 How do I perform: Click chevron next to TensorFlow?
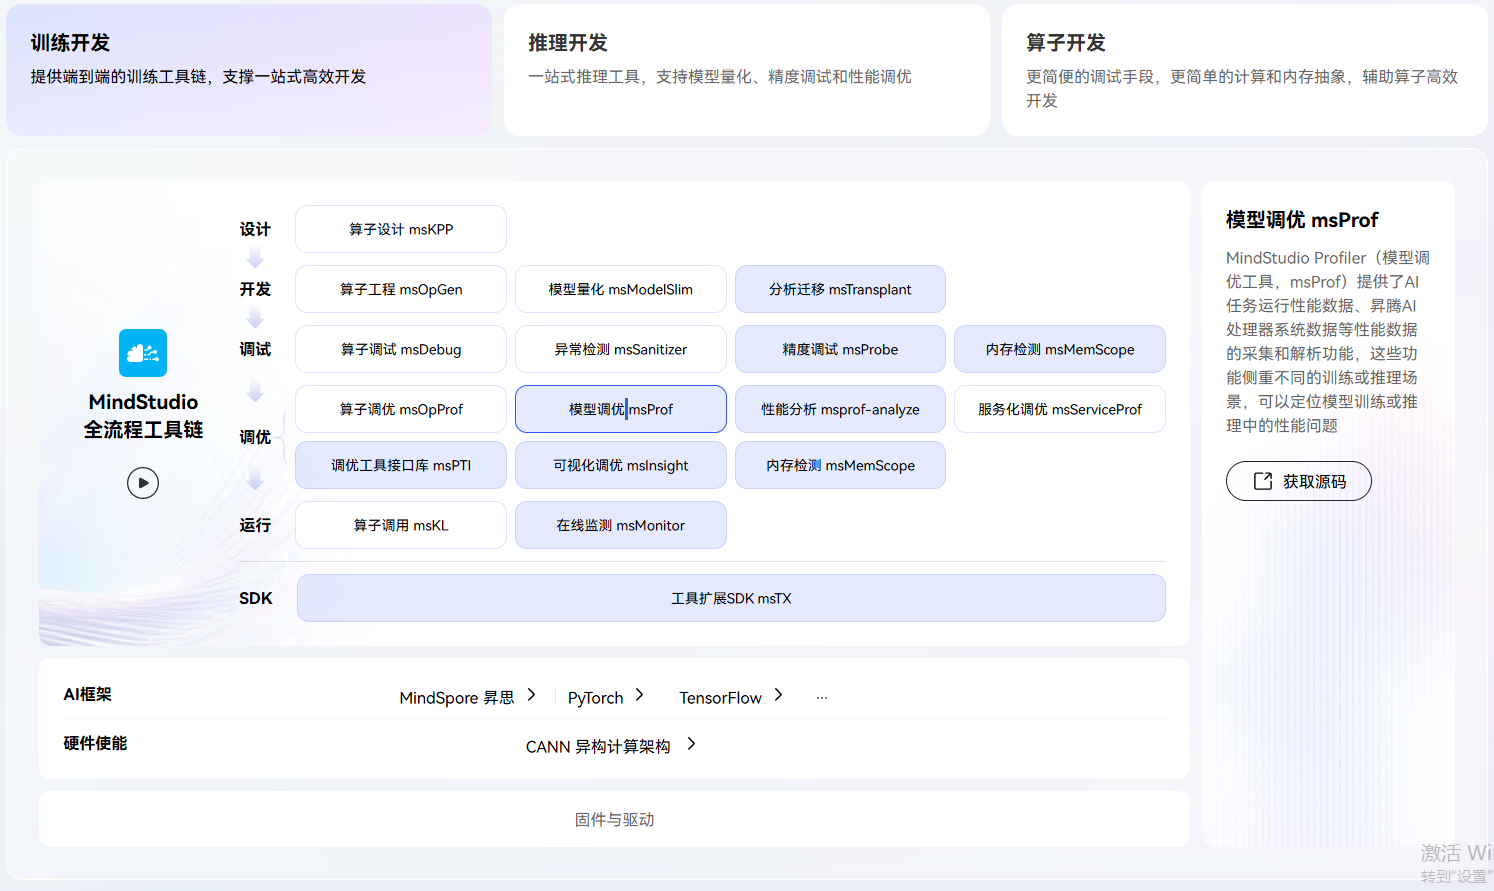[778, 695]
